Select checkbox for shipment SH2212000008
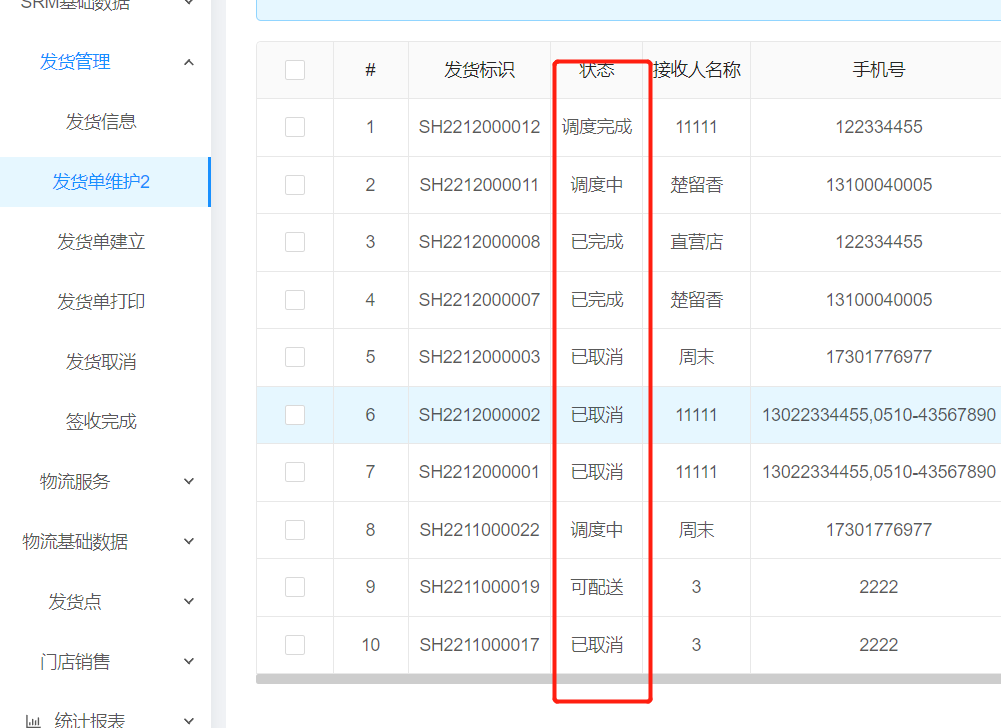The width and height of the screenshot is (1001, 728). coord(295,242)
